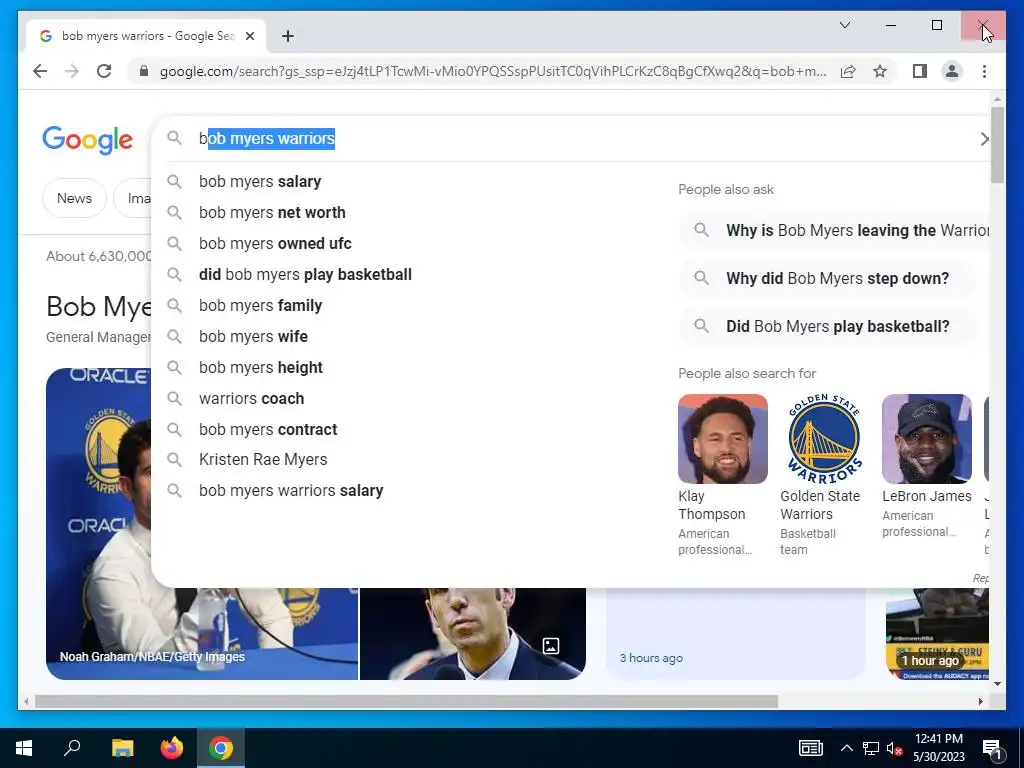Click the image gallery icon on photo

[x=551, y=646]
